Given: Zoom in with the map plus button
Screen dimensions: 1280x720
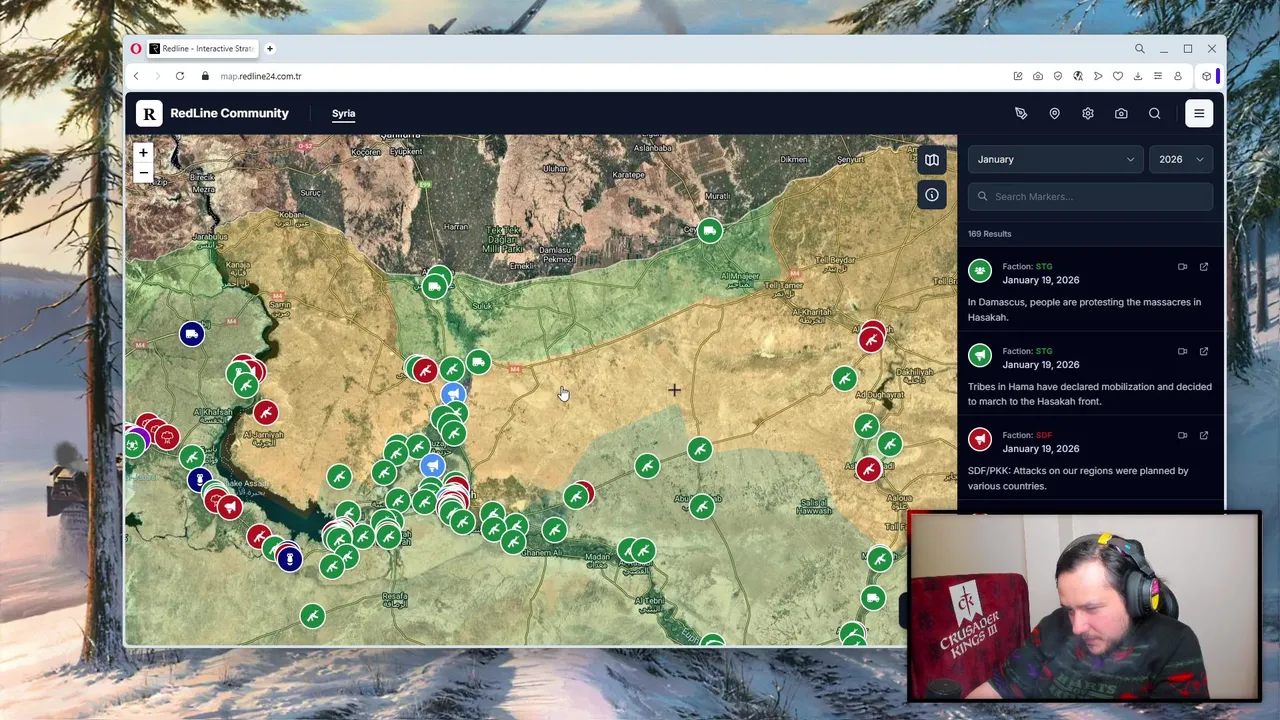Looking at the screenshot, I should [x=143, y=153].
